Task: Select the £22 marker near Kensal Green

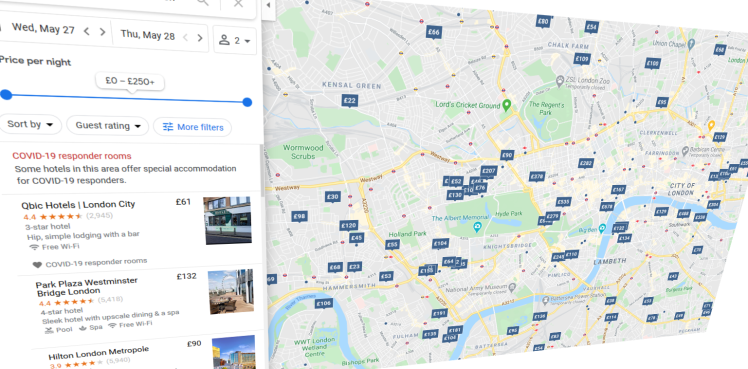Action: 350,101
